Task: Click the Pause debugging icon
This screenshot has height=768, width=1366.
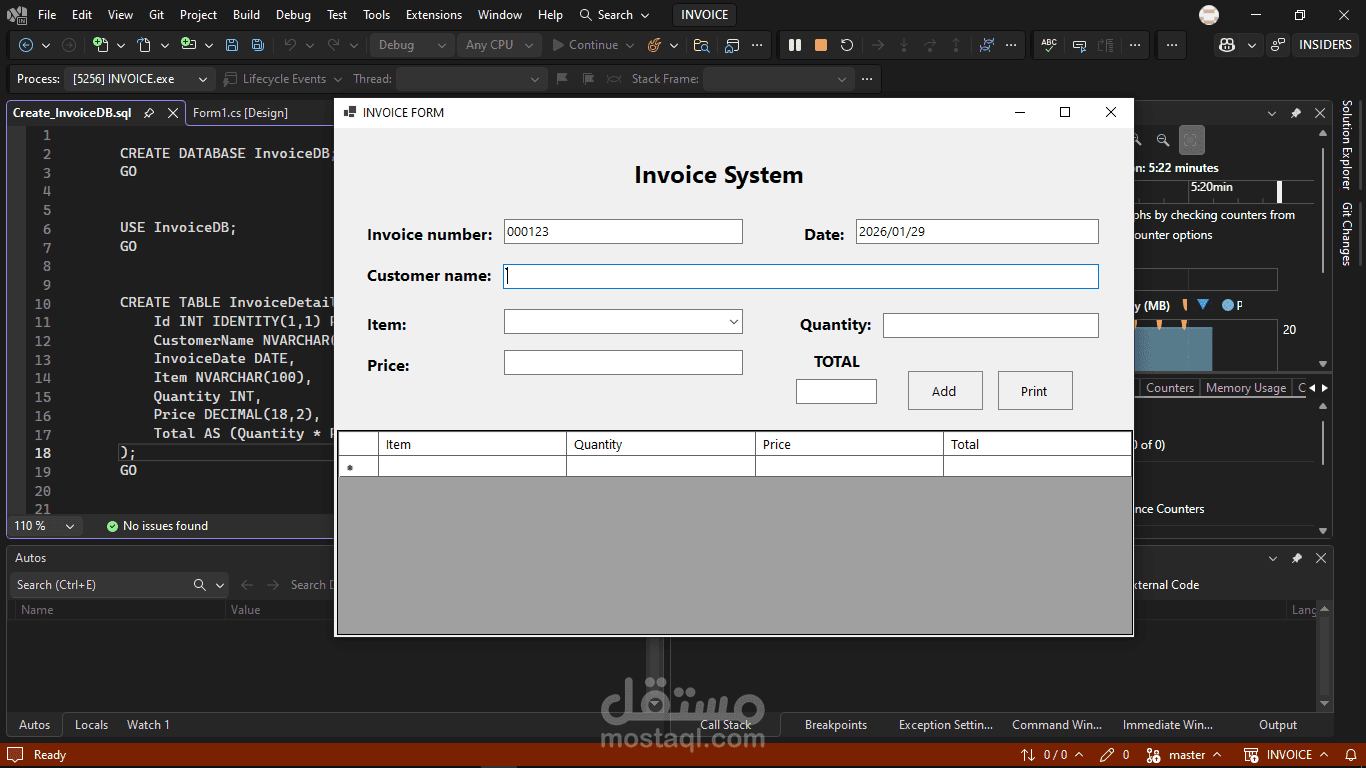Action: [795, 45]
